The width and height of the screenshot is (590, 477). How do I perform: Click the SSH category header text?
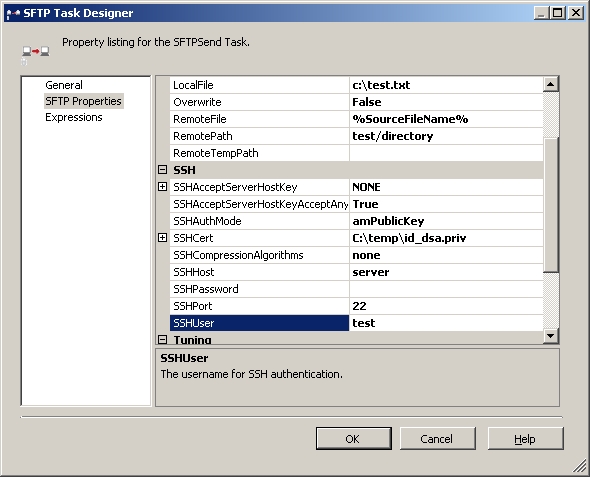pos(184,170)
